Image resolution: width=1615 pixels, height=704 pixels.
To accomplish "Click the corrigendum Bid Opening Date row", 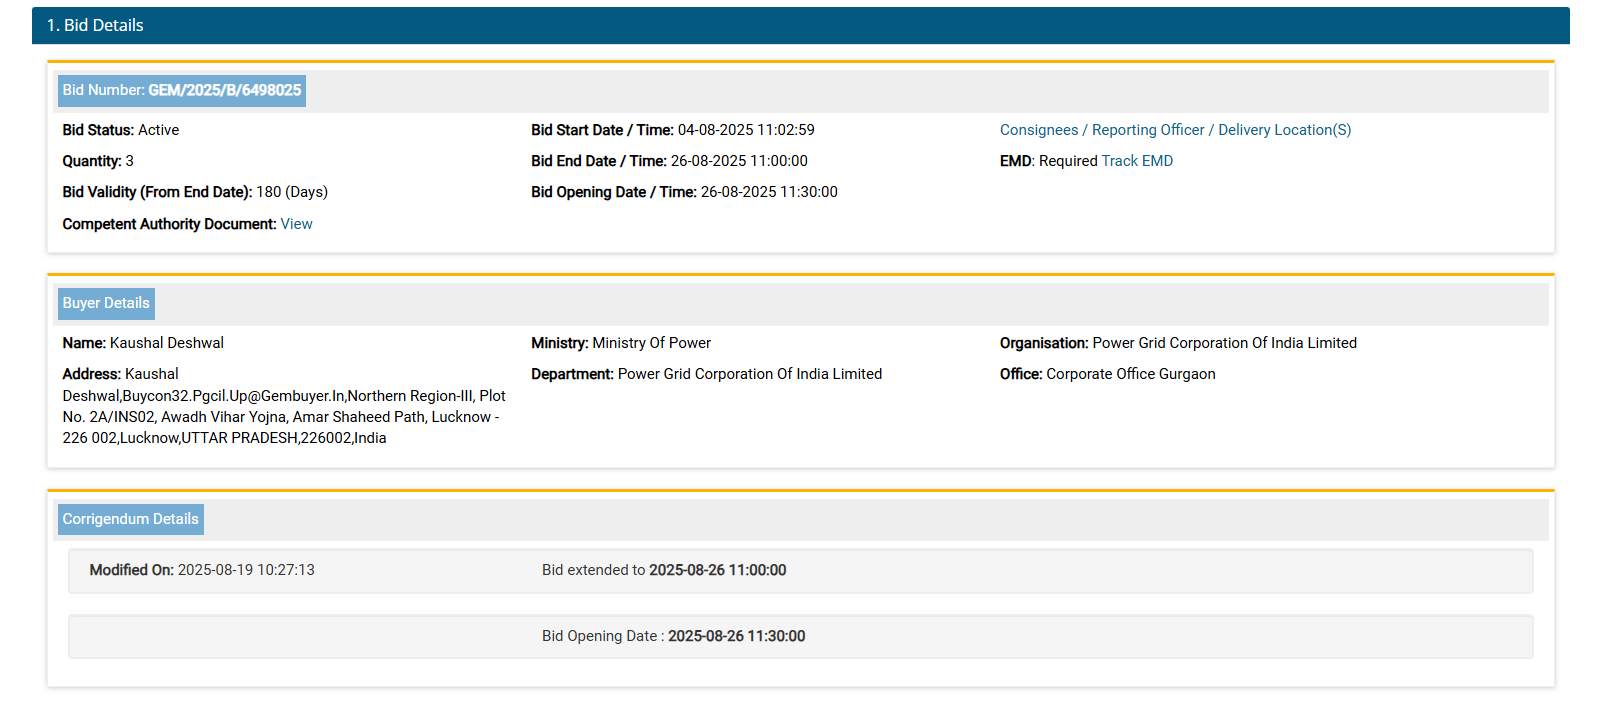I will 673,636.
